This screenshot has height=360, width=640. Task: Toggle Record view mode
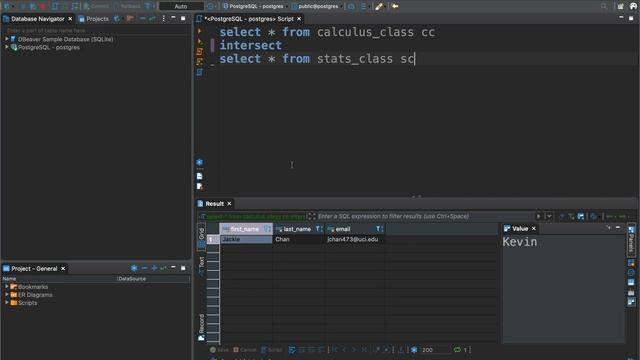[x=201, y=327]
